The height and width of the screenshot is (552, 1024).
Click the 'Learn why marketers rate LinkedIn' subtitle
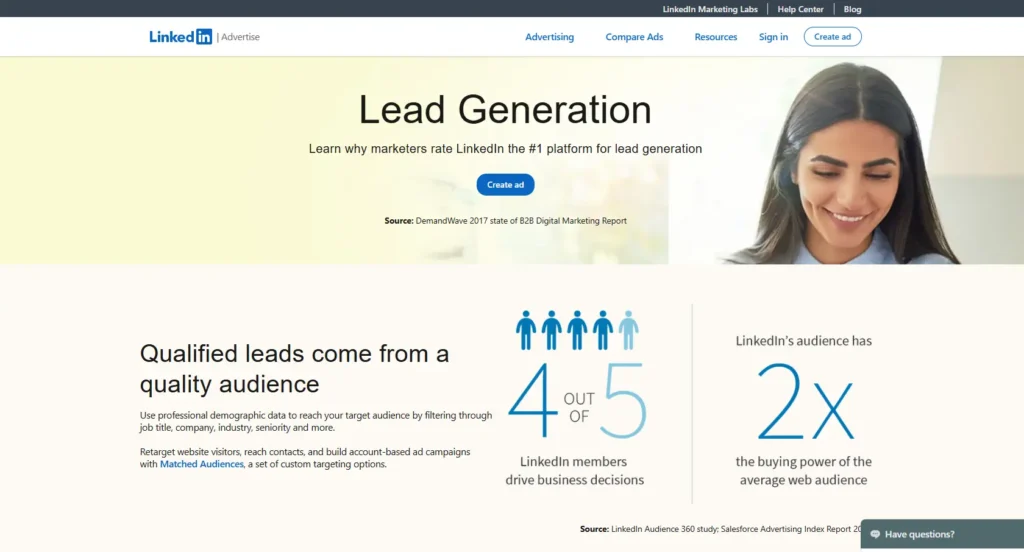(505, 149)
